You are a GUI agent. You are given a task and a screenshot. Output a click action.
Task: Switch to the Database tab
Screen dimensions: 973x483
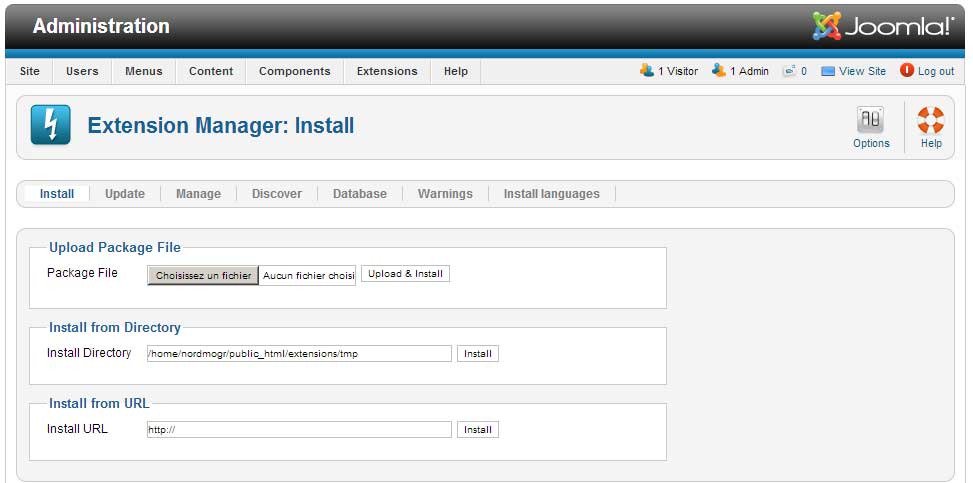pos(360,194)
